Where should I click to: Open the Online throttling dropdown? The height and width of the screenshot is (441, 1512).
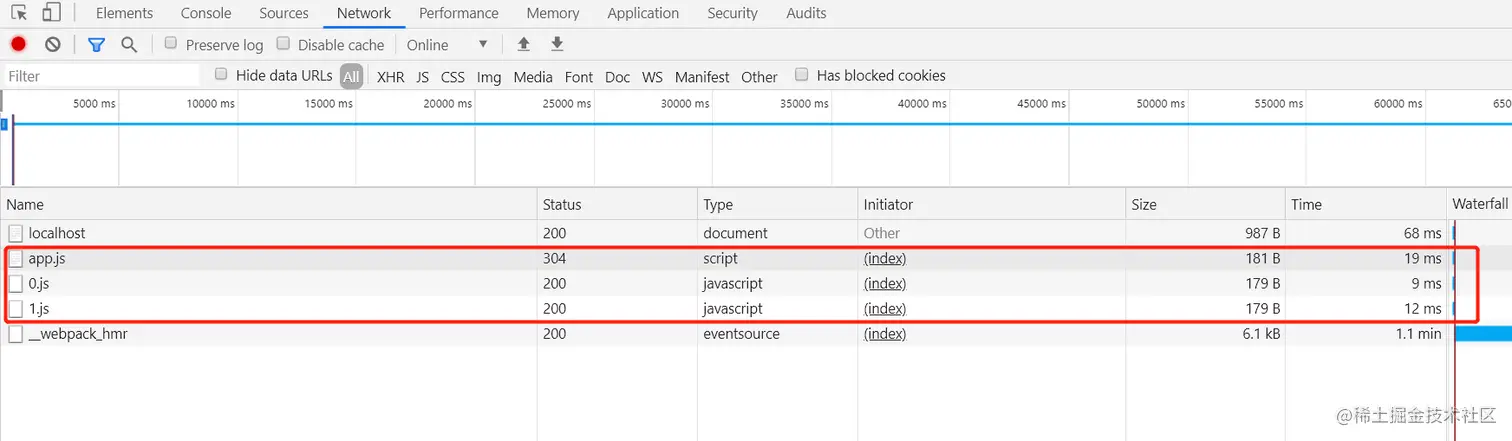[447, 45]
